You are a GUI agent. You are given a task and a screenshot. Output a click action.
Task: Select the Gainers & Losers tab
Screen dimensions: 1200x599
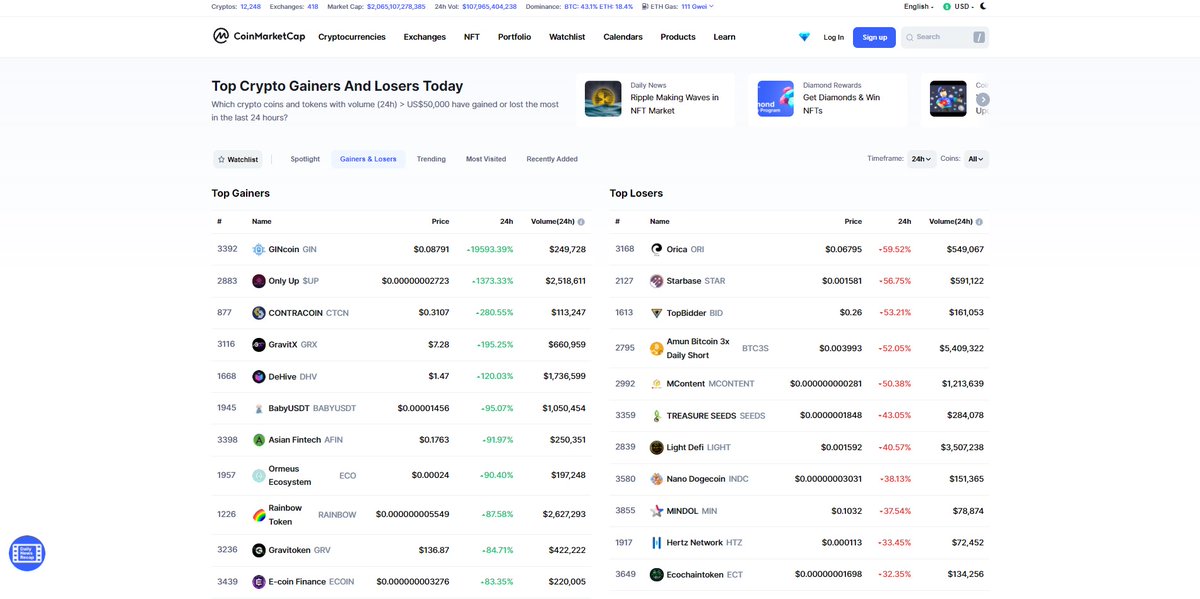[x=368, y=159]
